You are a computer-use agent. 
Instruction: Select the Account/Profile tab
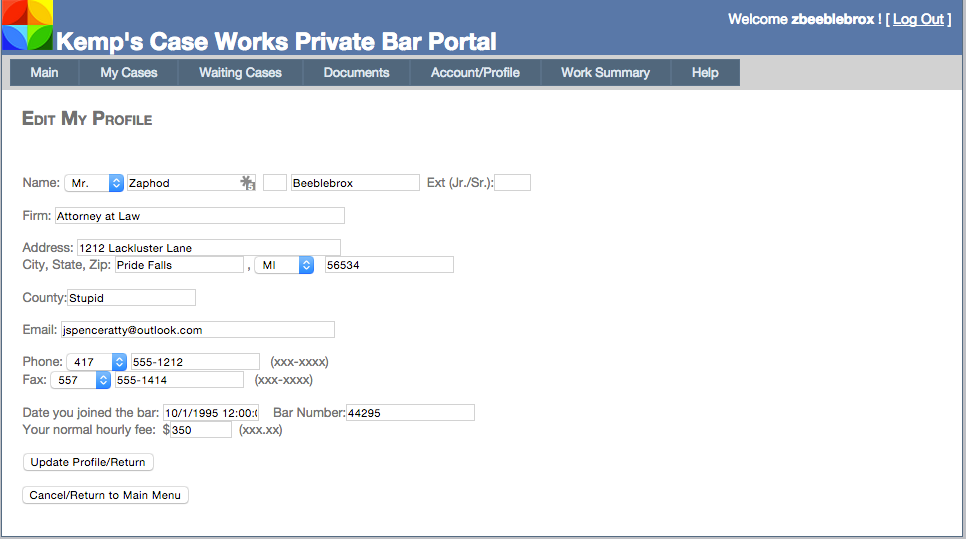[x=475, y=73]
